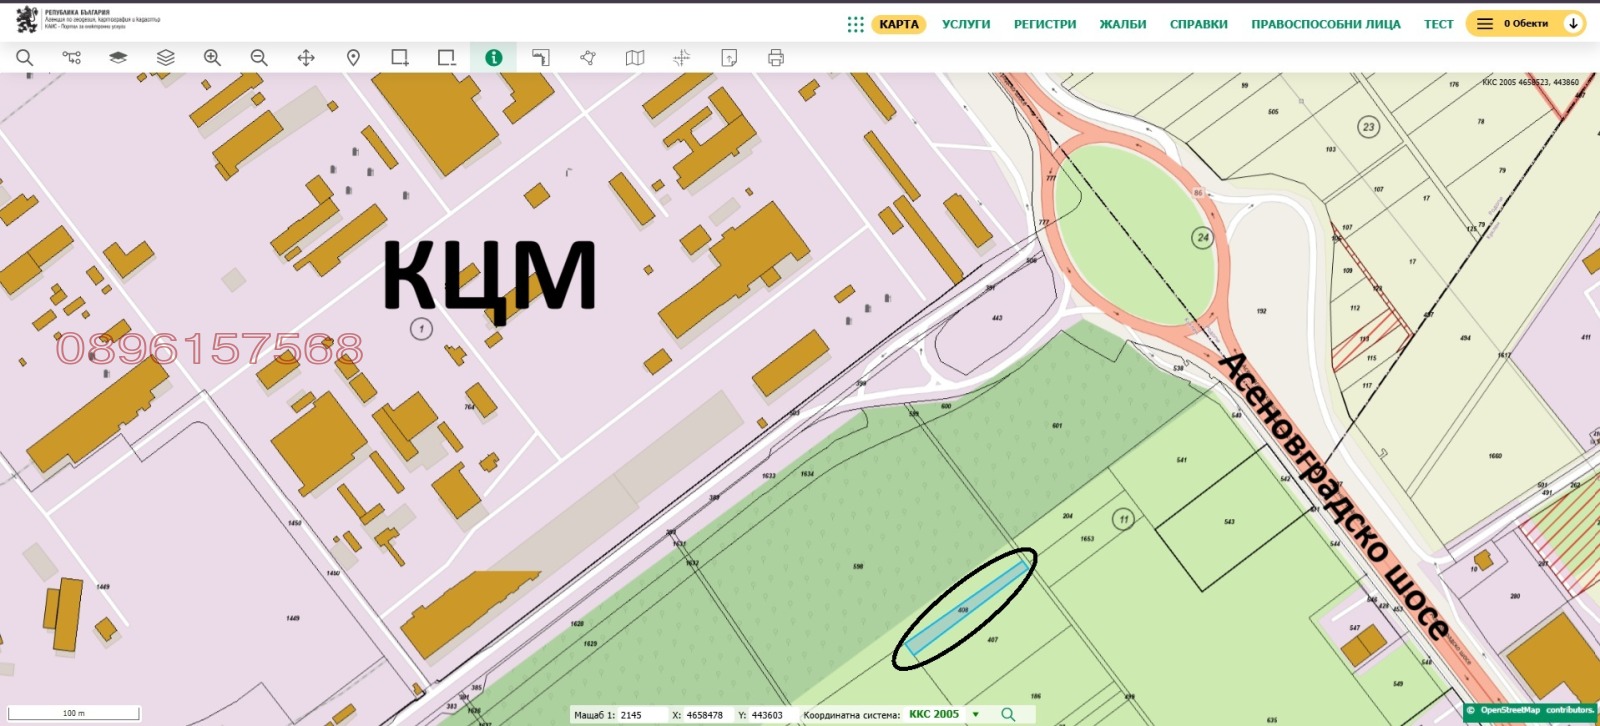Print the map via printer icon
Screen dimensions: 1600x726
[776, 58]
